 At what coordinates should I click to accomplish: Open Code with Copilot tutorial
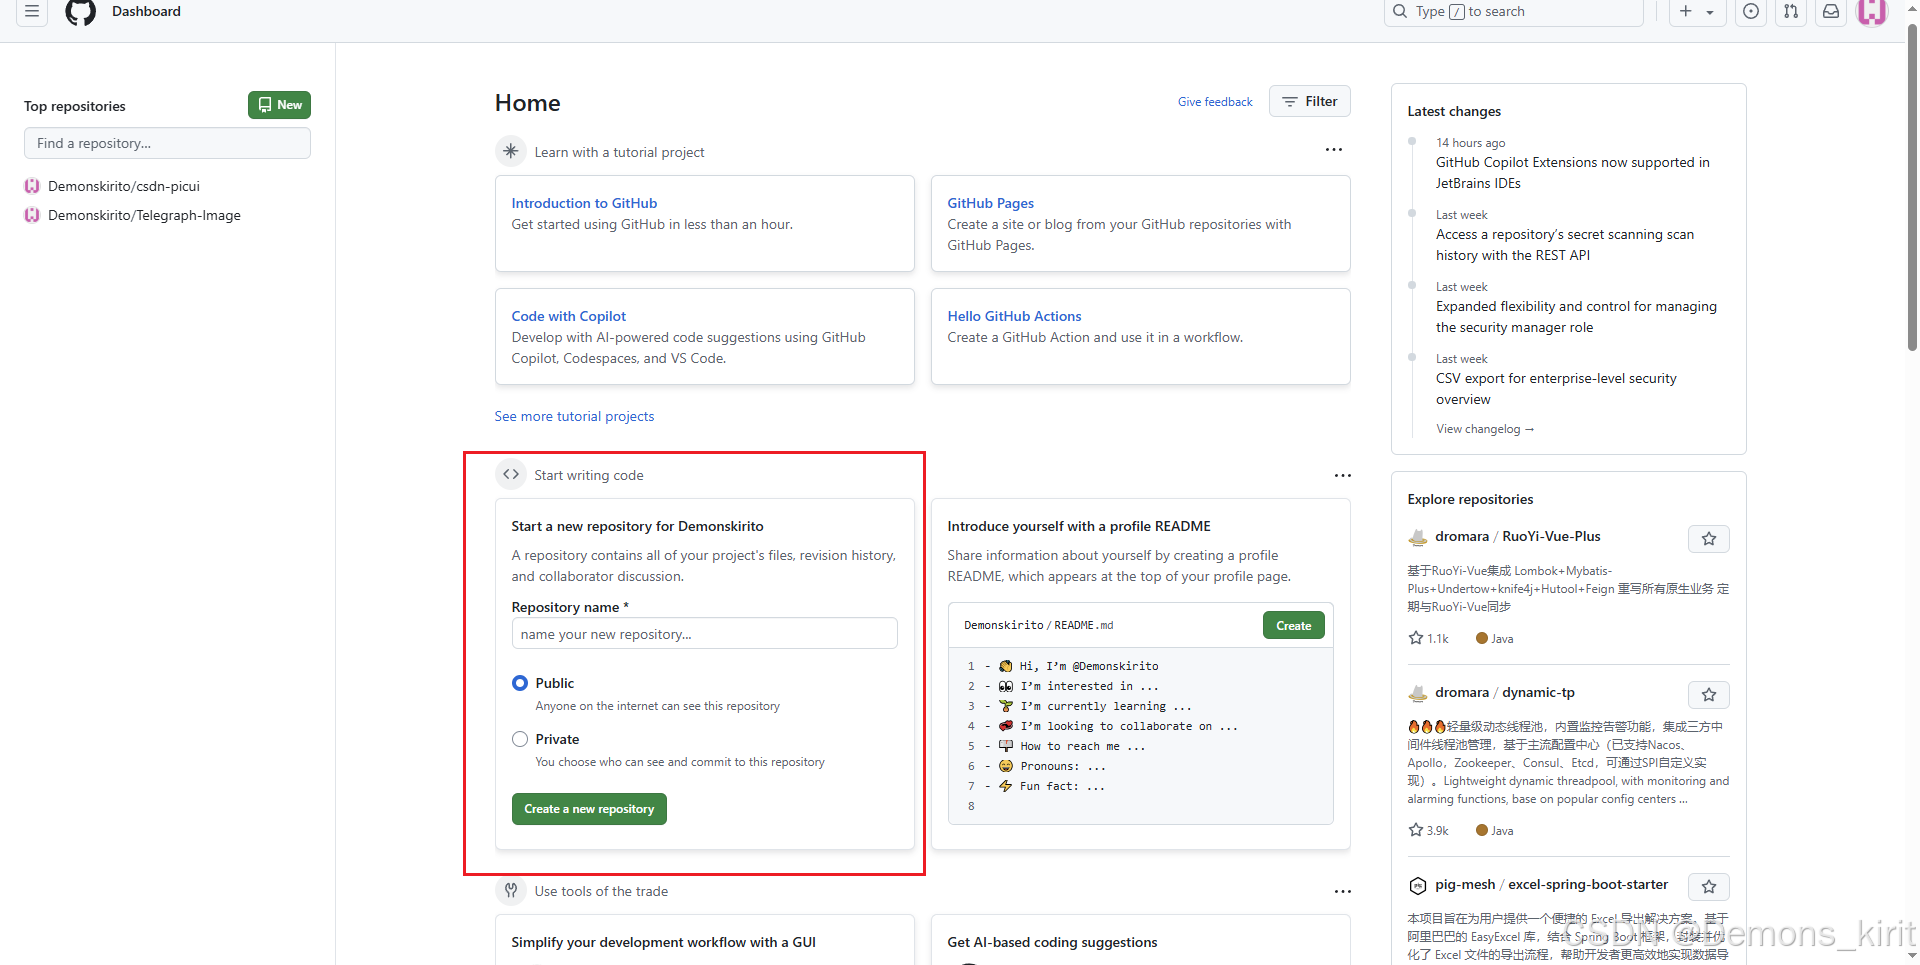[x=568, y=316]
